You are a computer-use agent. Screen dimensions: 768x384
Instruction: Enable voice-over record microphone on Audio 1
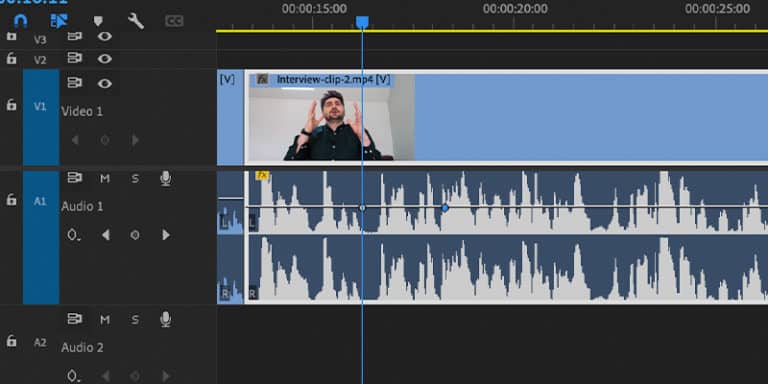(166, 178)
